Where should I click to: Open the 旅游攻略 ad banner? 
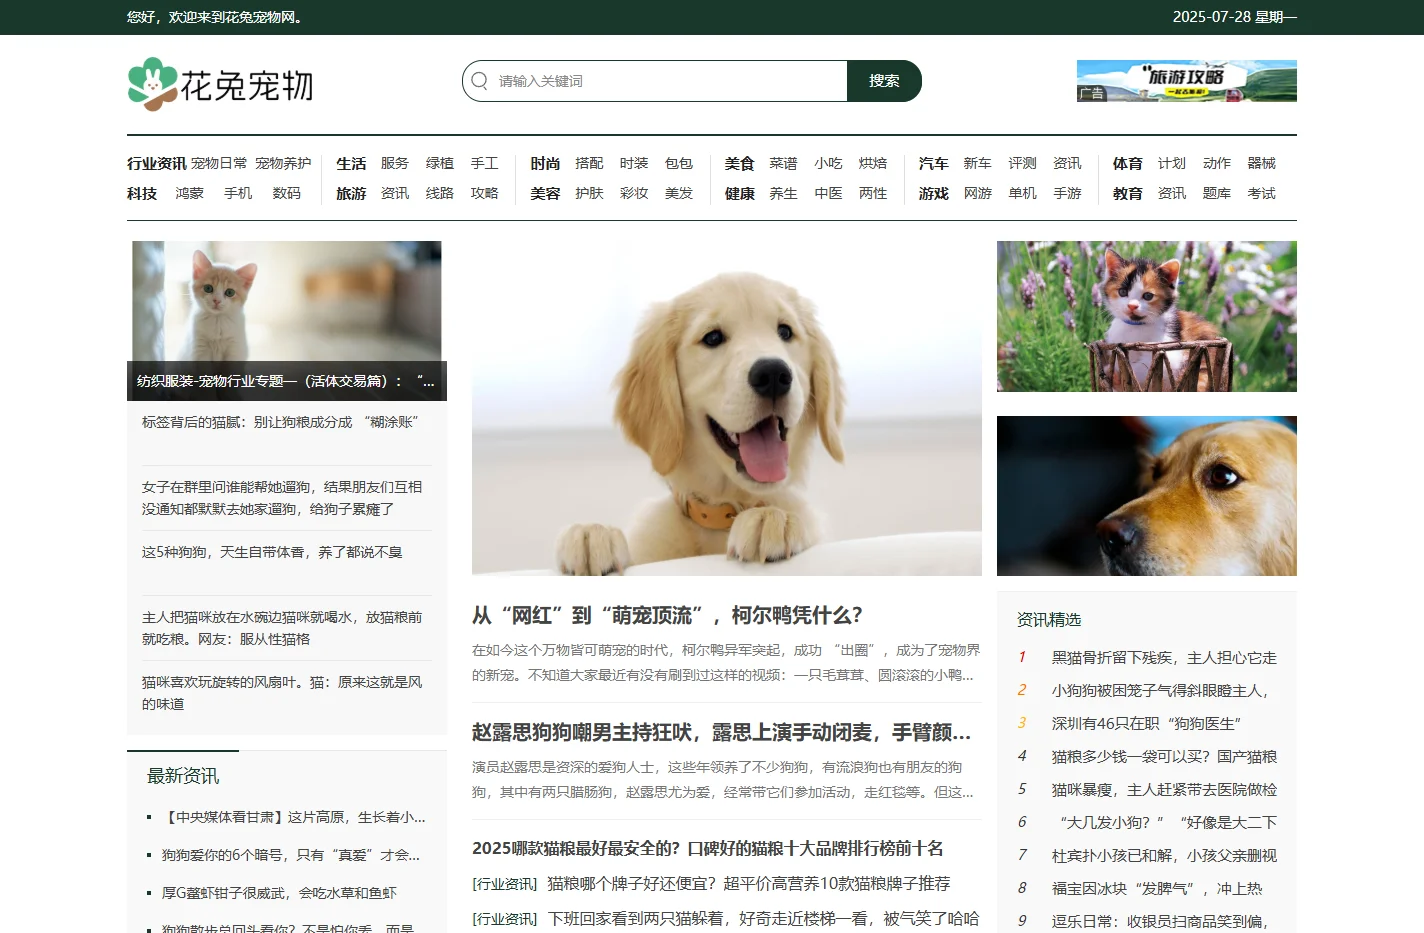(x=1186, y=81)
